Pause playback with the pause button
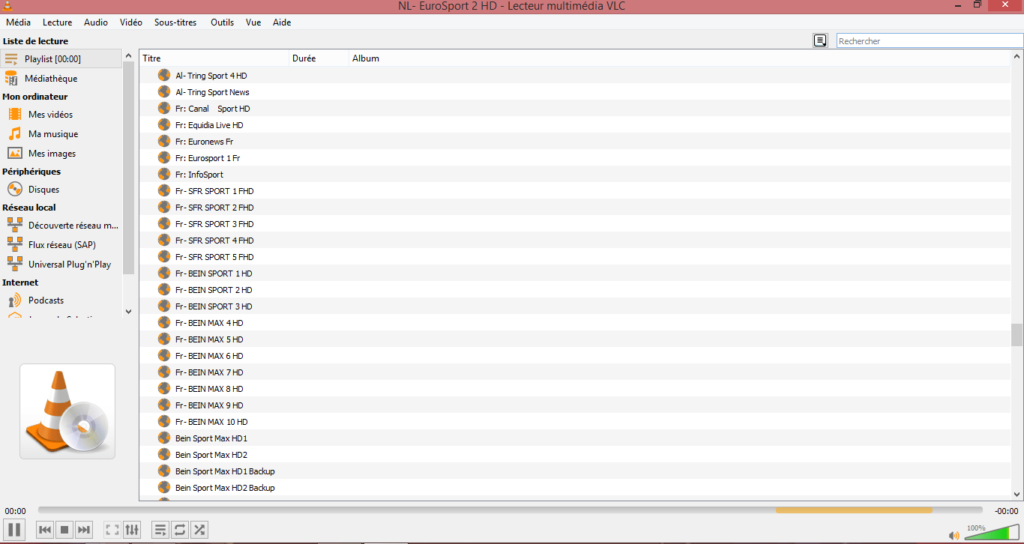The image size is (1024, 544). tap(14, 530)
